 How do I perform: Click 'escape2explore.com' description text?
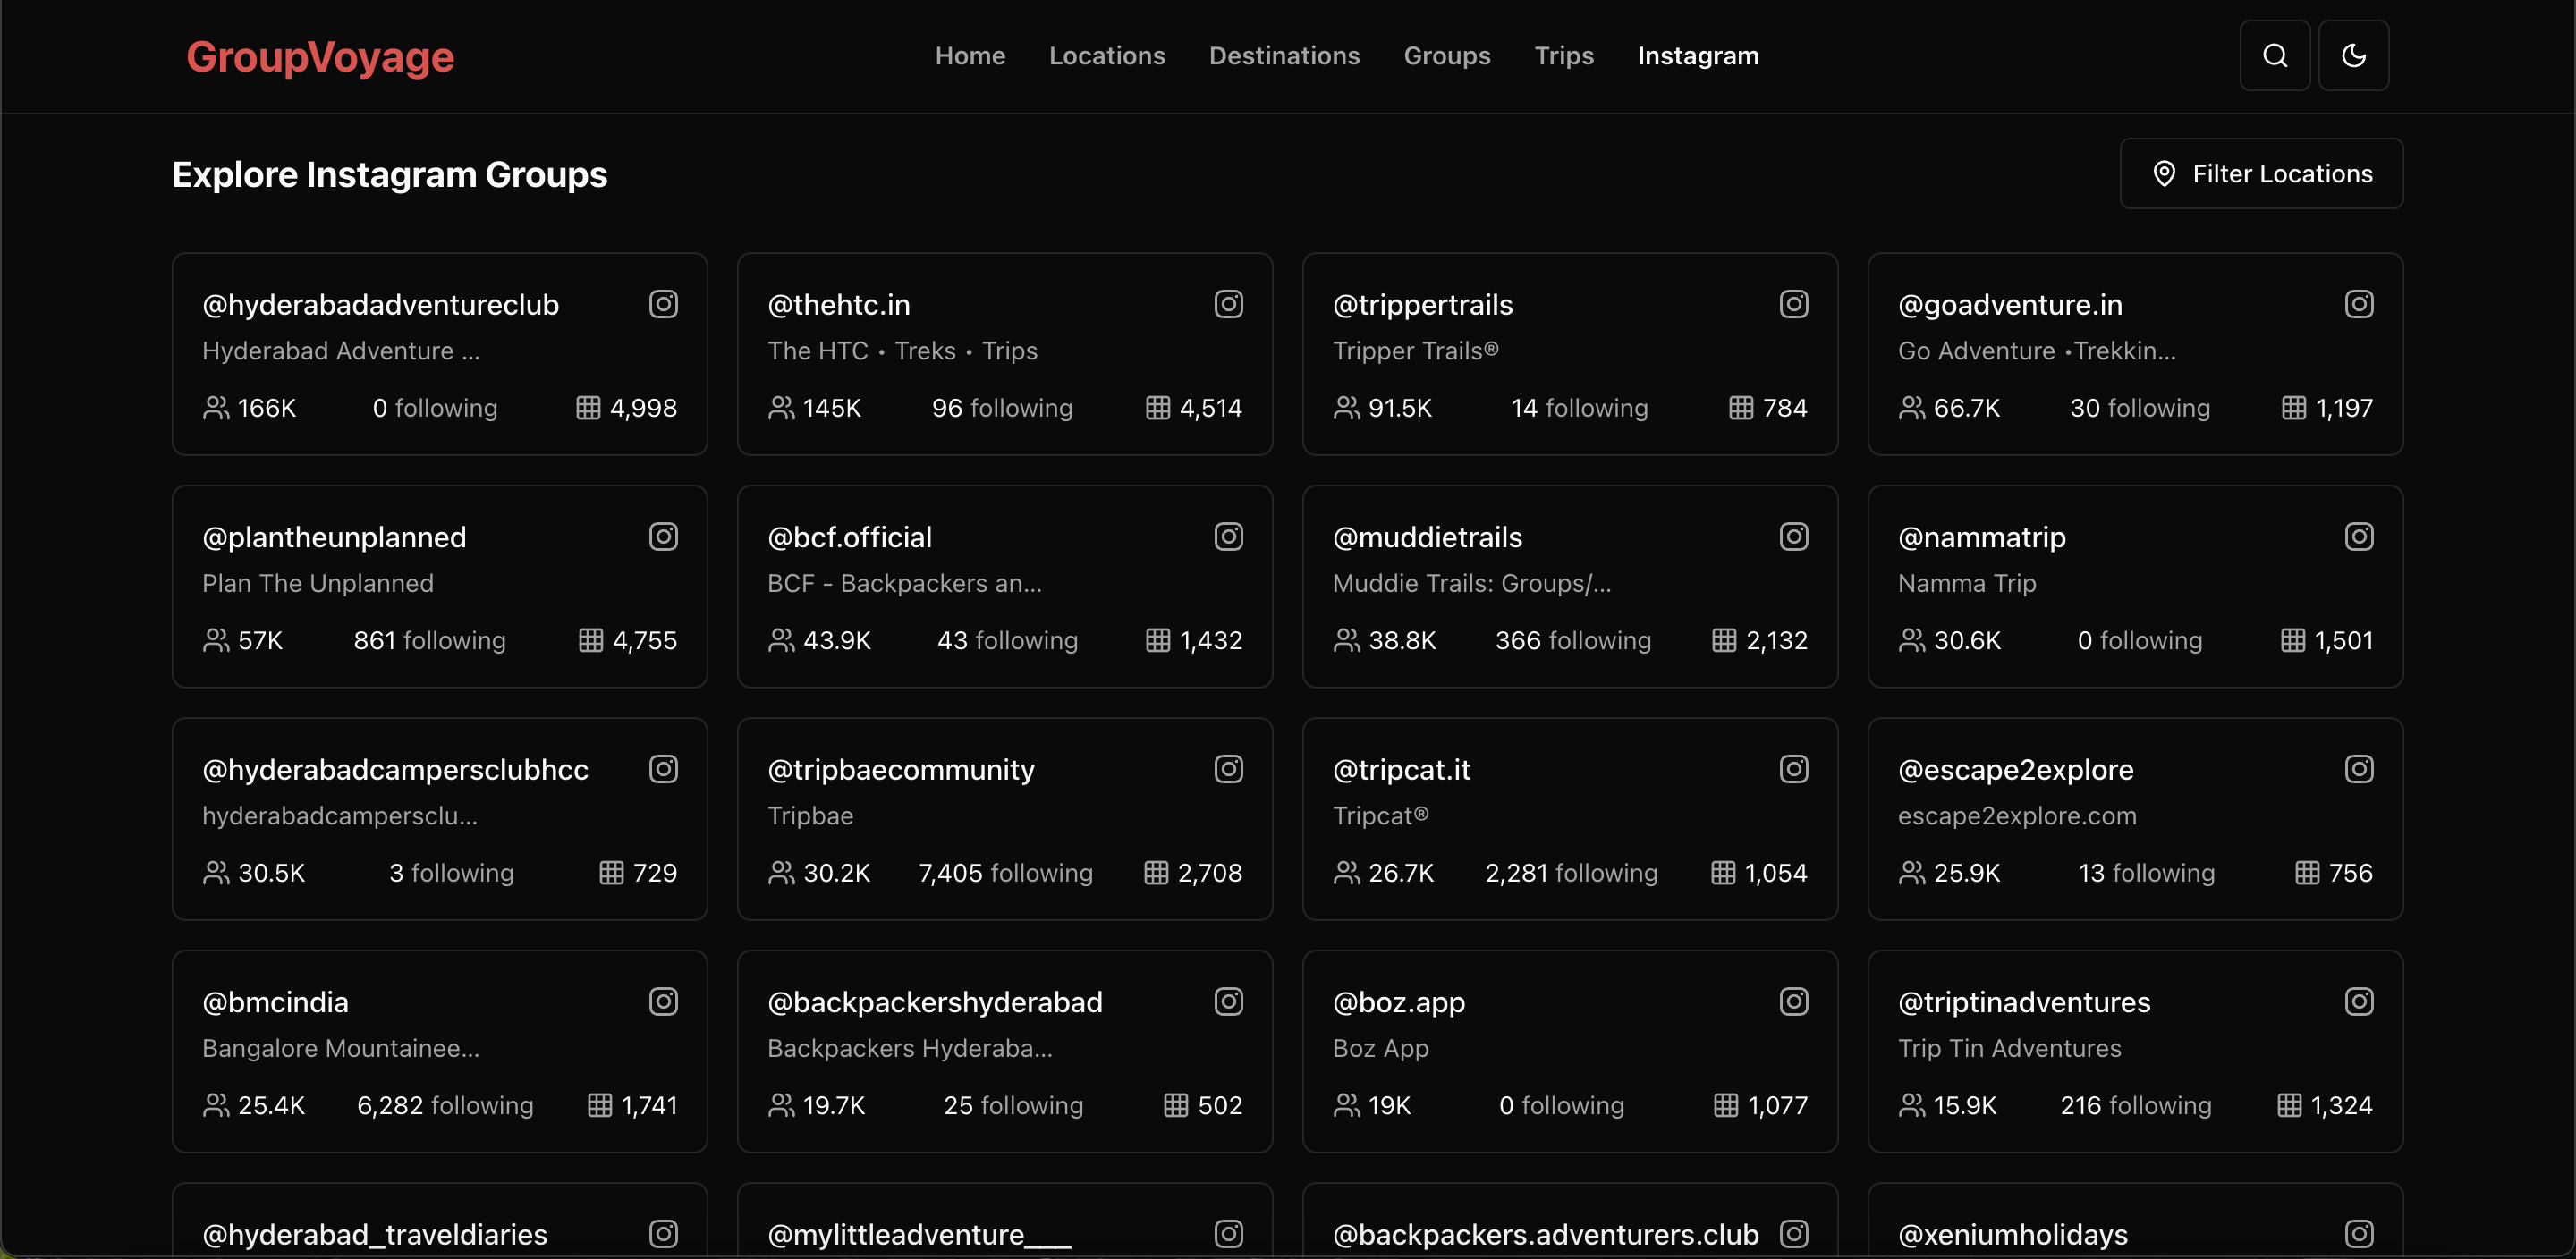(x=2016, y=816)
